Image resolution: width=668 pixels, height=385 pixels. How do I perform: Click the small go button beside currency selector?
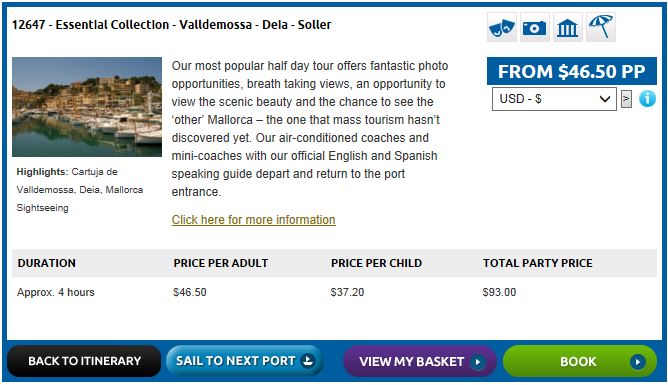point(626,99)
